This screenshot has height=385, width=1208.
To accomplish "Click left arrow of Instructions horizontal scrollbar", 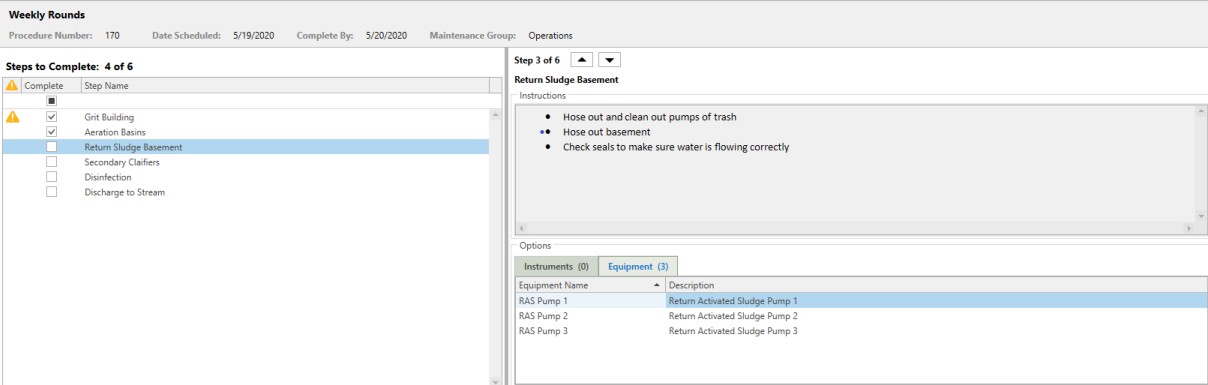I will click(521, 229).
